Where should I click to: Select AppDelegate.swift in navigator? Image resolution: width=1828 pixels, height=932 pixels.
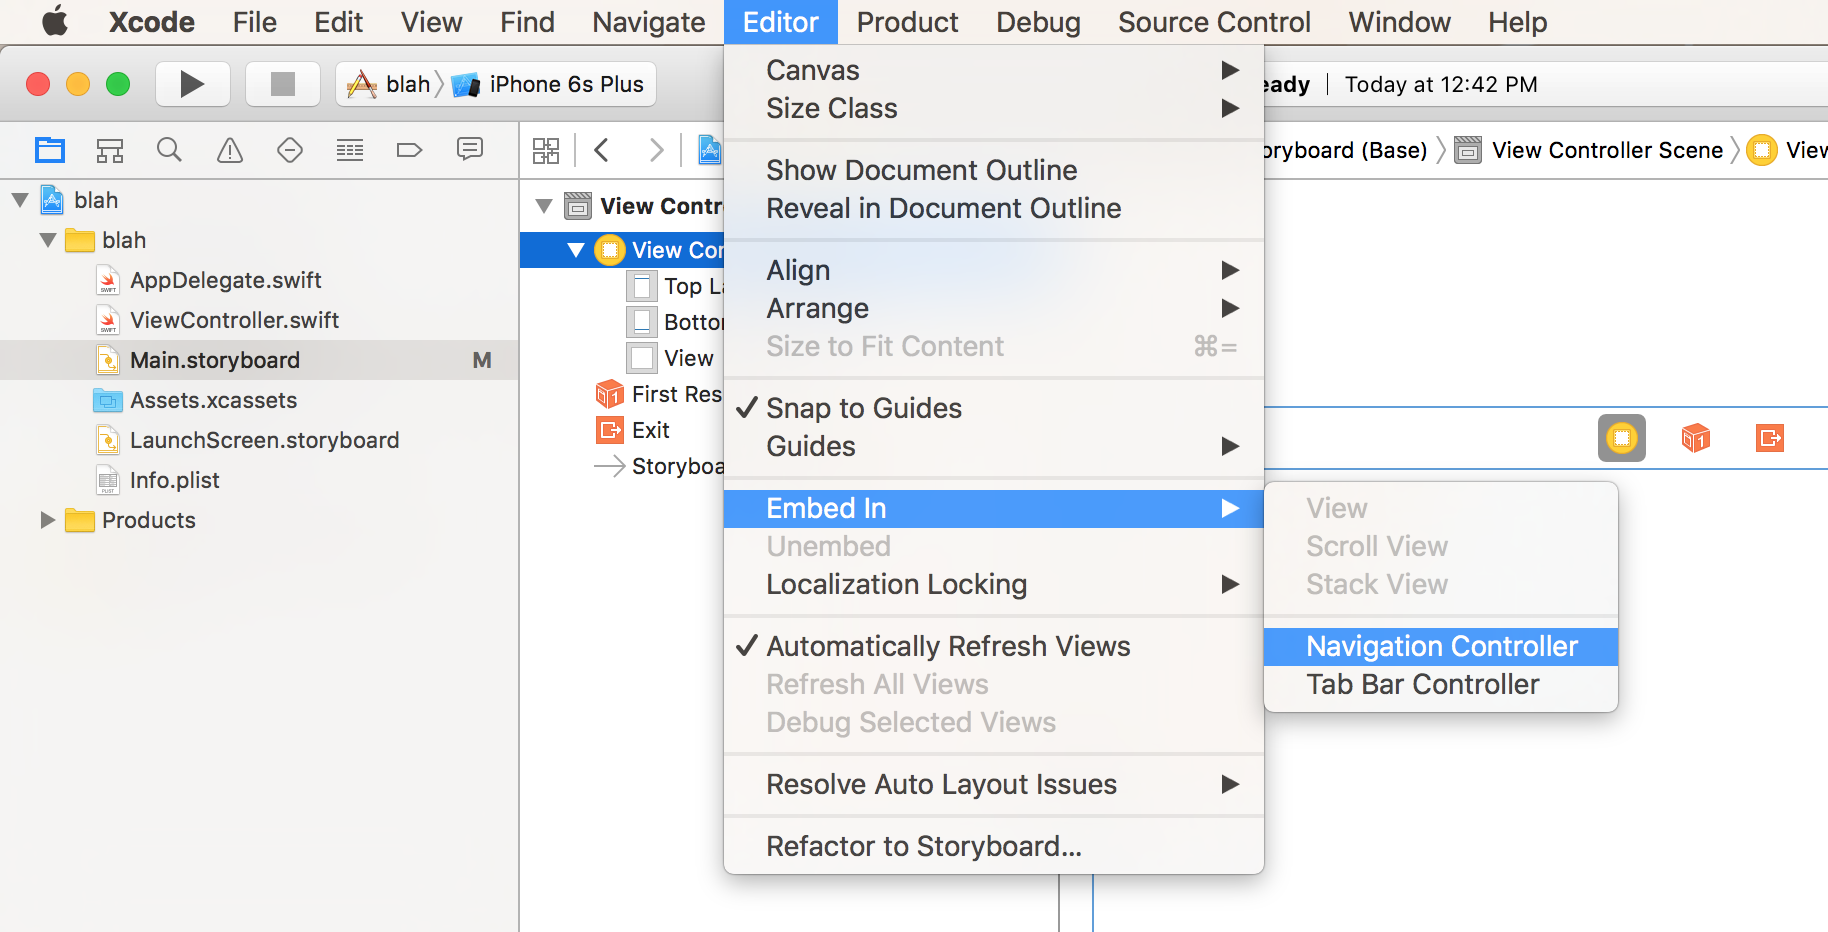[x=259, y=280]
